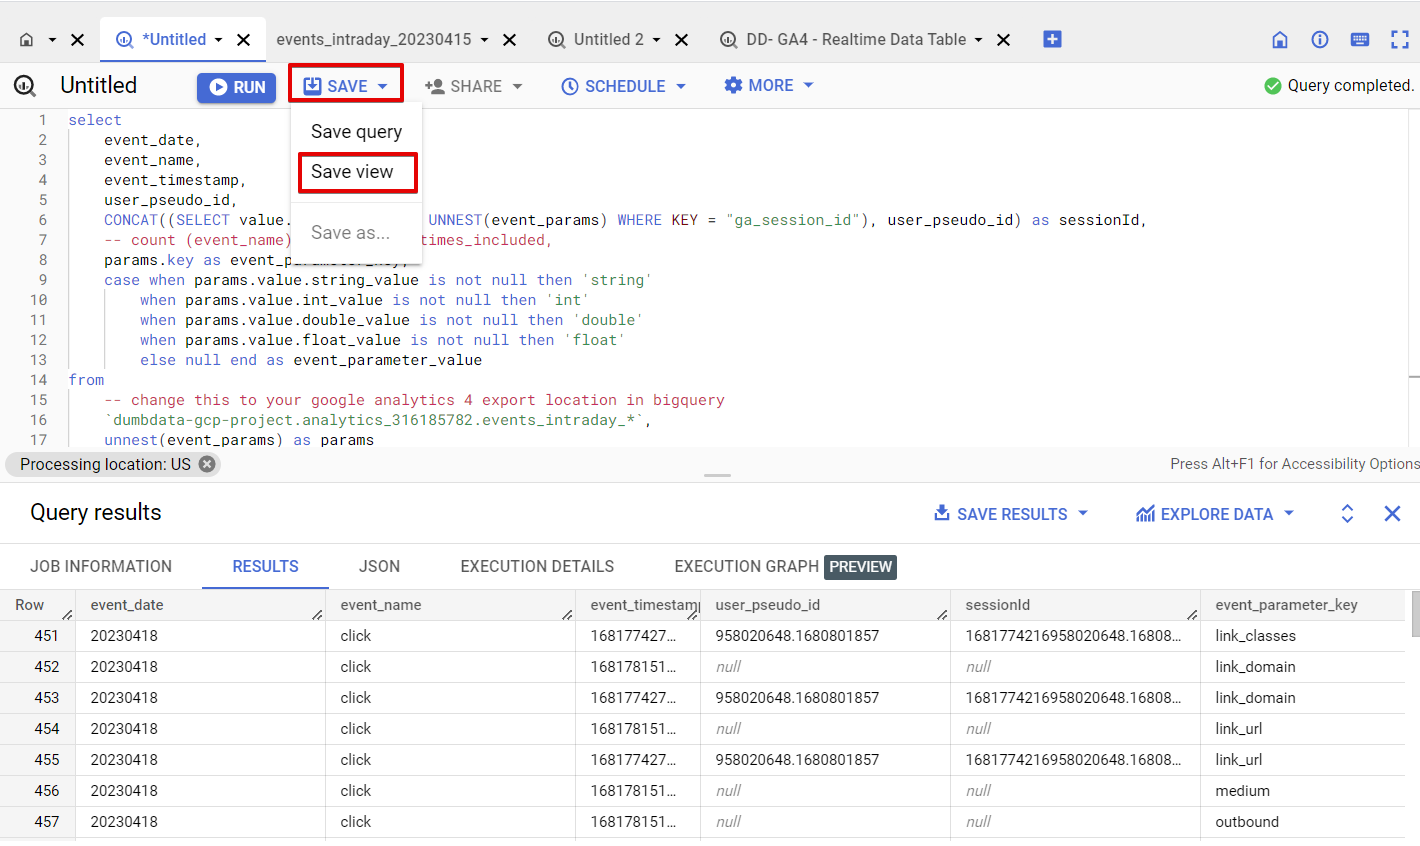
Task: Choose Save query from menu
Action: (356, 131)
